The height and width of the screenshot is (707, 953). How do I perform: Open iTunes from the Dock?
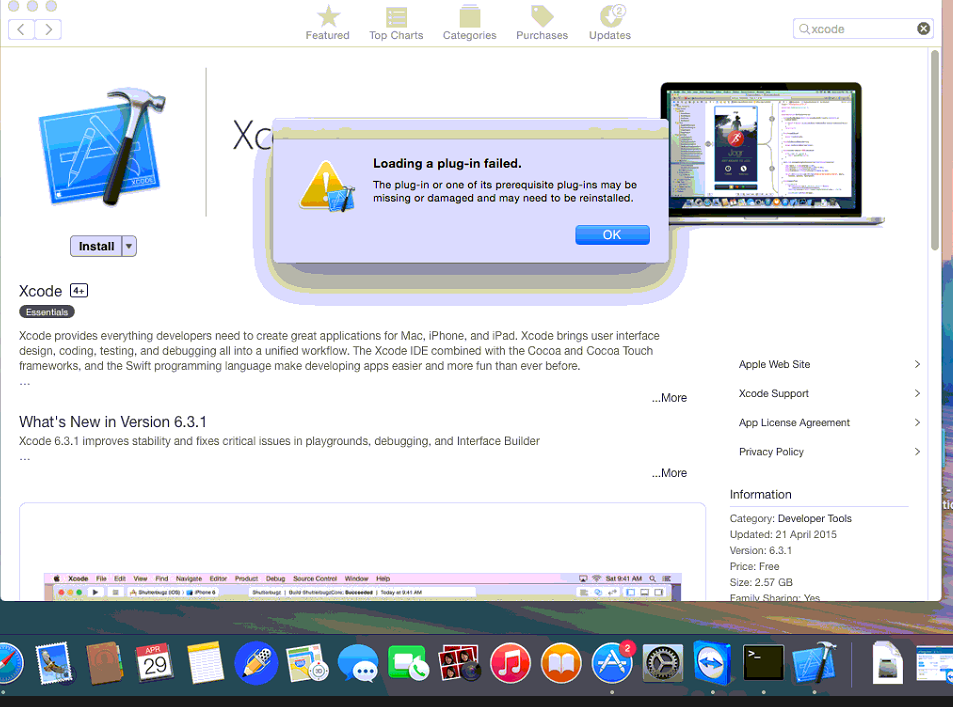point(510,663)
